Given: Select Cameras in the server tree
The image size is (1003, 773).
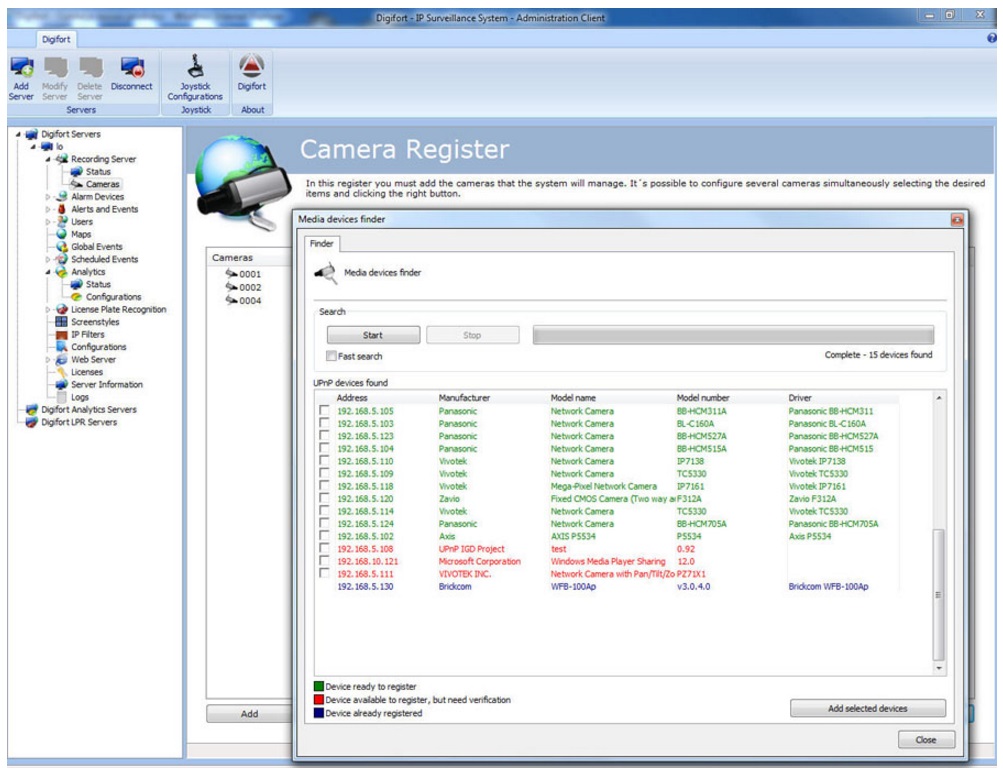Looking at the screenshot, I should 102,184.
